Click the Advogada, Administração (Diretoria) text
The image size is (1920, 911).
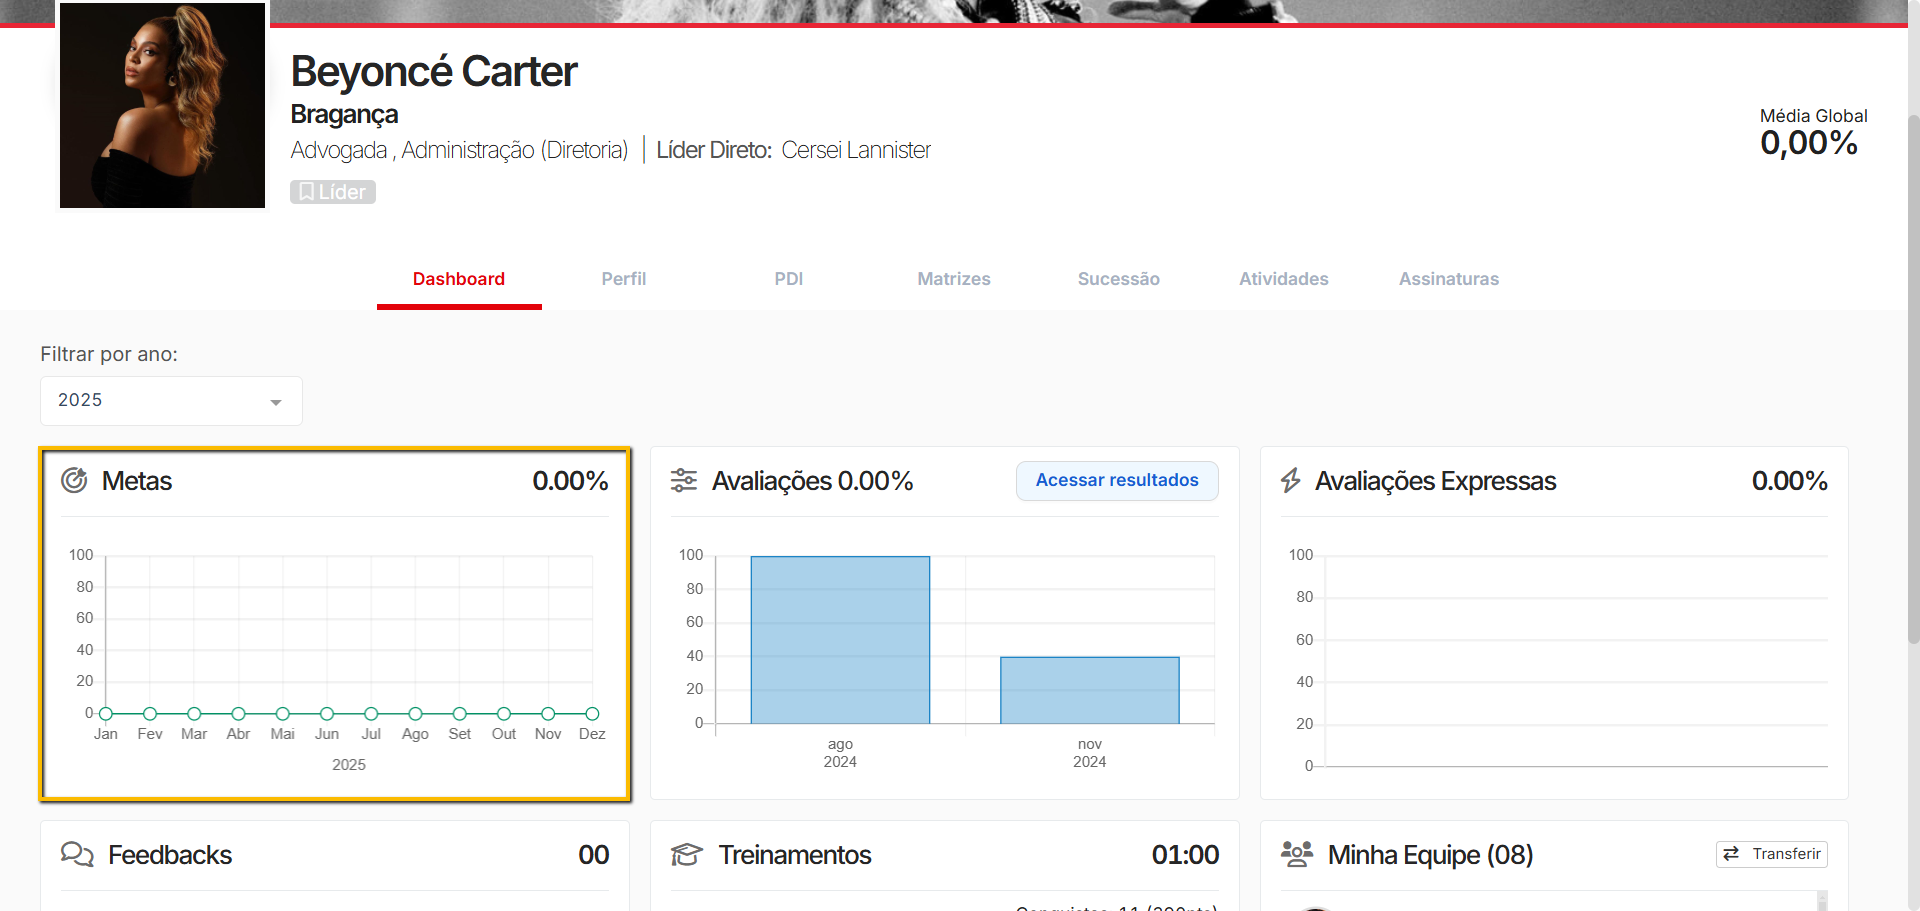coord(459,150)
